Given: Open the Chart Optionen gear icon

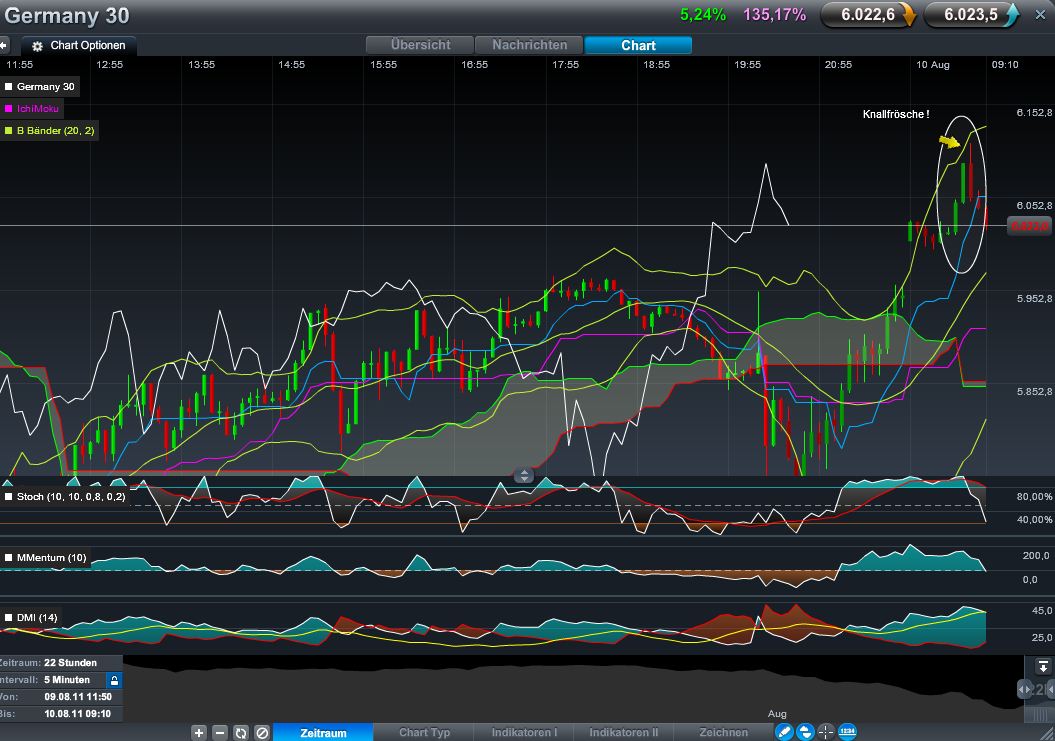Looking at the screenshot, I should click(x=37, y=46).
